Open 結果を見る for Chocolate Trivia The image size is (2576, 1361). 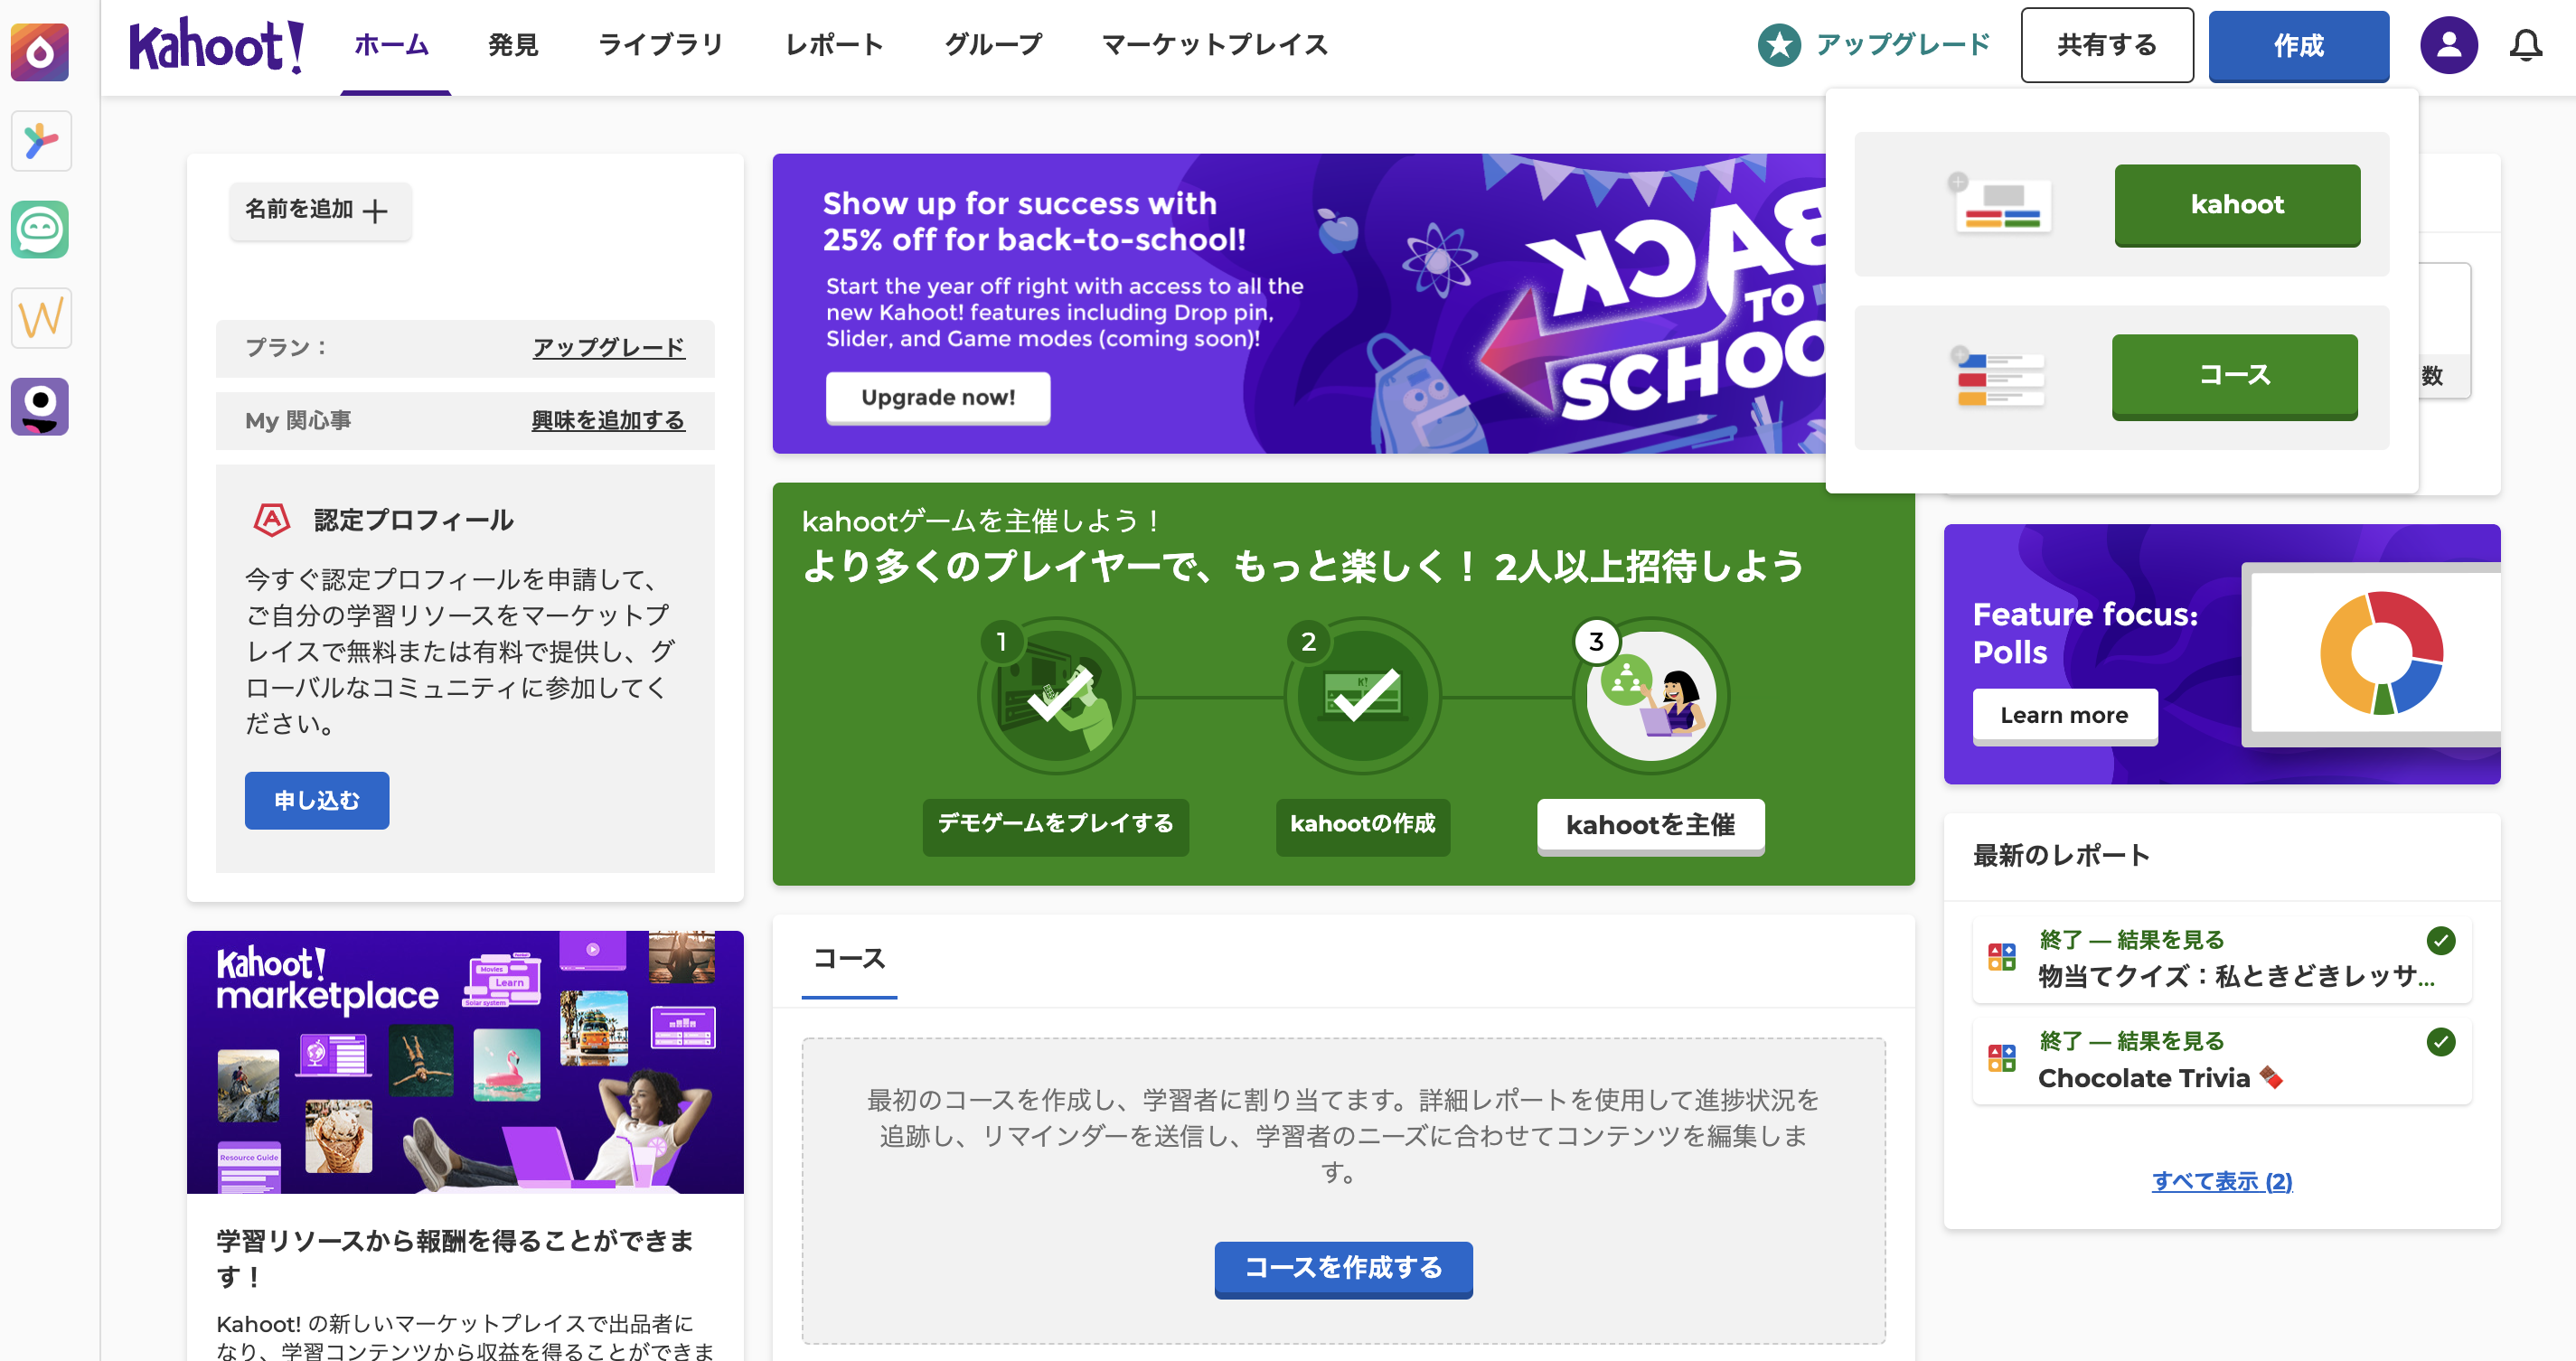pyautogui.click(x=2131, y=1041)
